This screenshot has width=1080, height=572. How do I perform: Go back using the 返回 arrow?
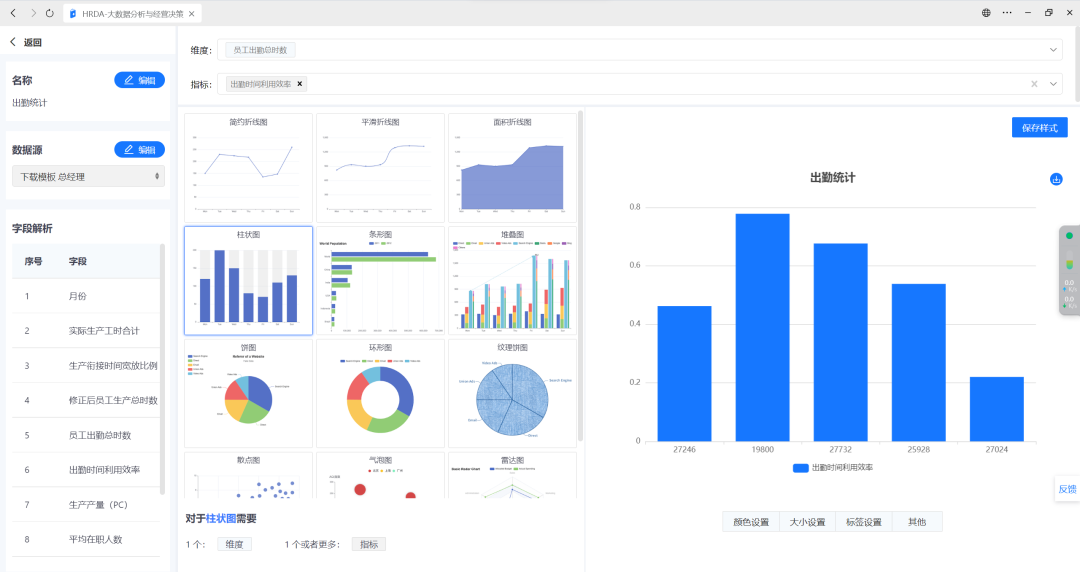(14, 42)
